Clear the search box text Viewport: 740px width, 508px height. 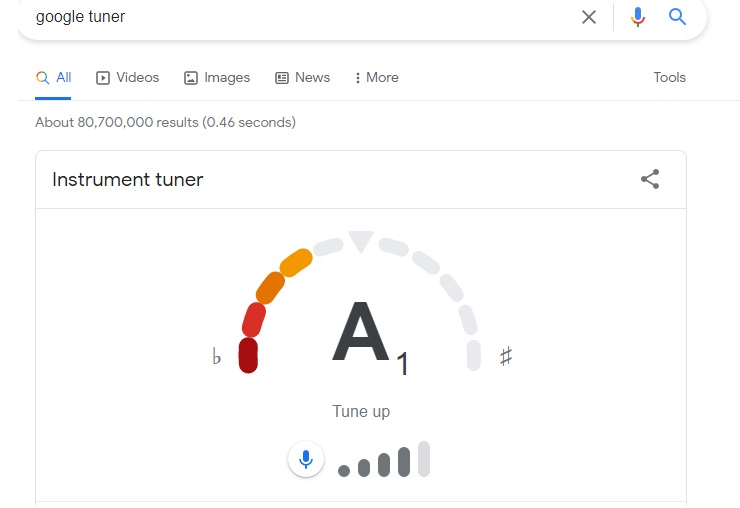(x=589, y=17)
